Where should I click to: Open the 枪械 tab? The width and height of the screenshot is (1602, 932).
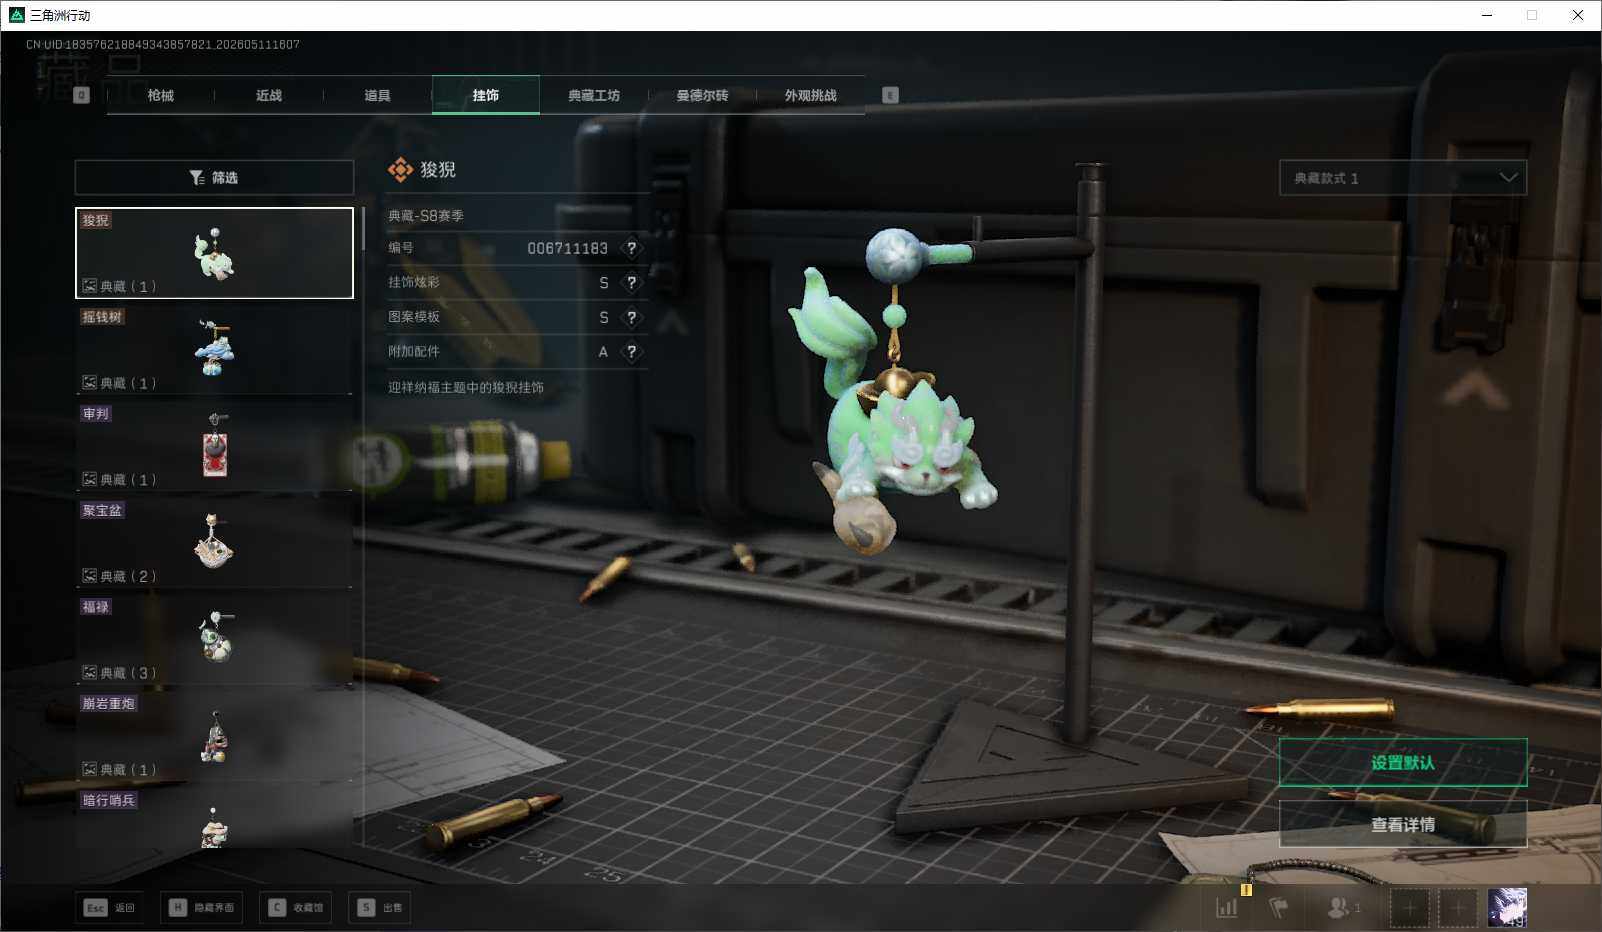[160, 95]
